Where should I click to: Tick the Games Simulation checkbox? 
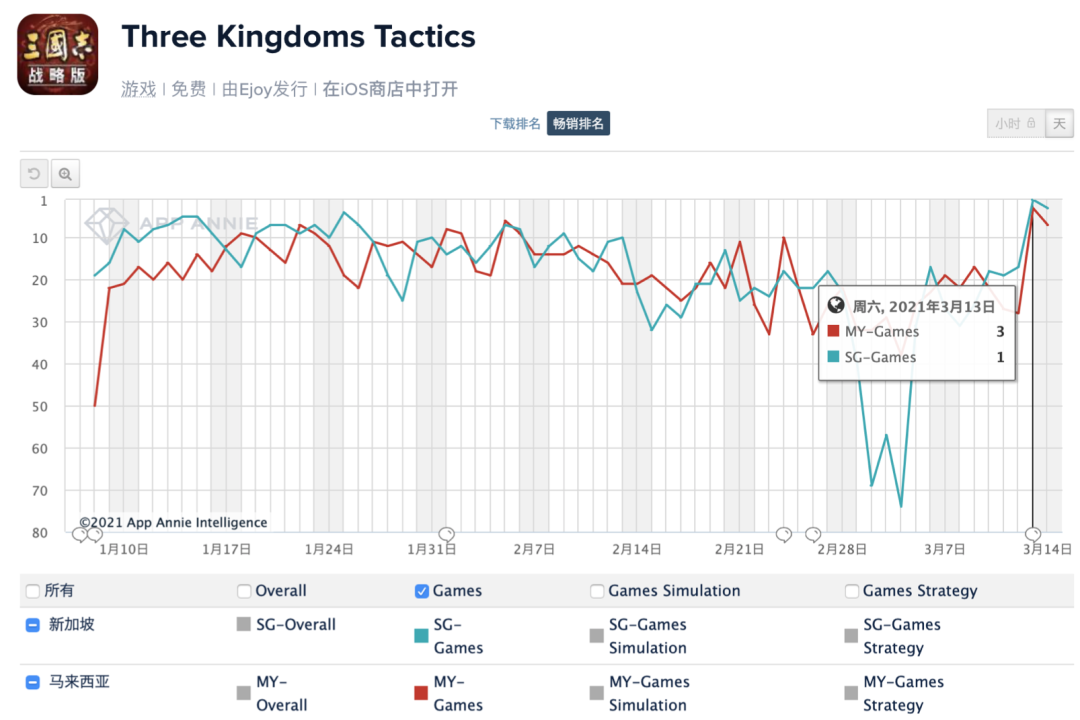coord(597,591)
